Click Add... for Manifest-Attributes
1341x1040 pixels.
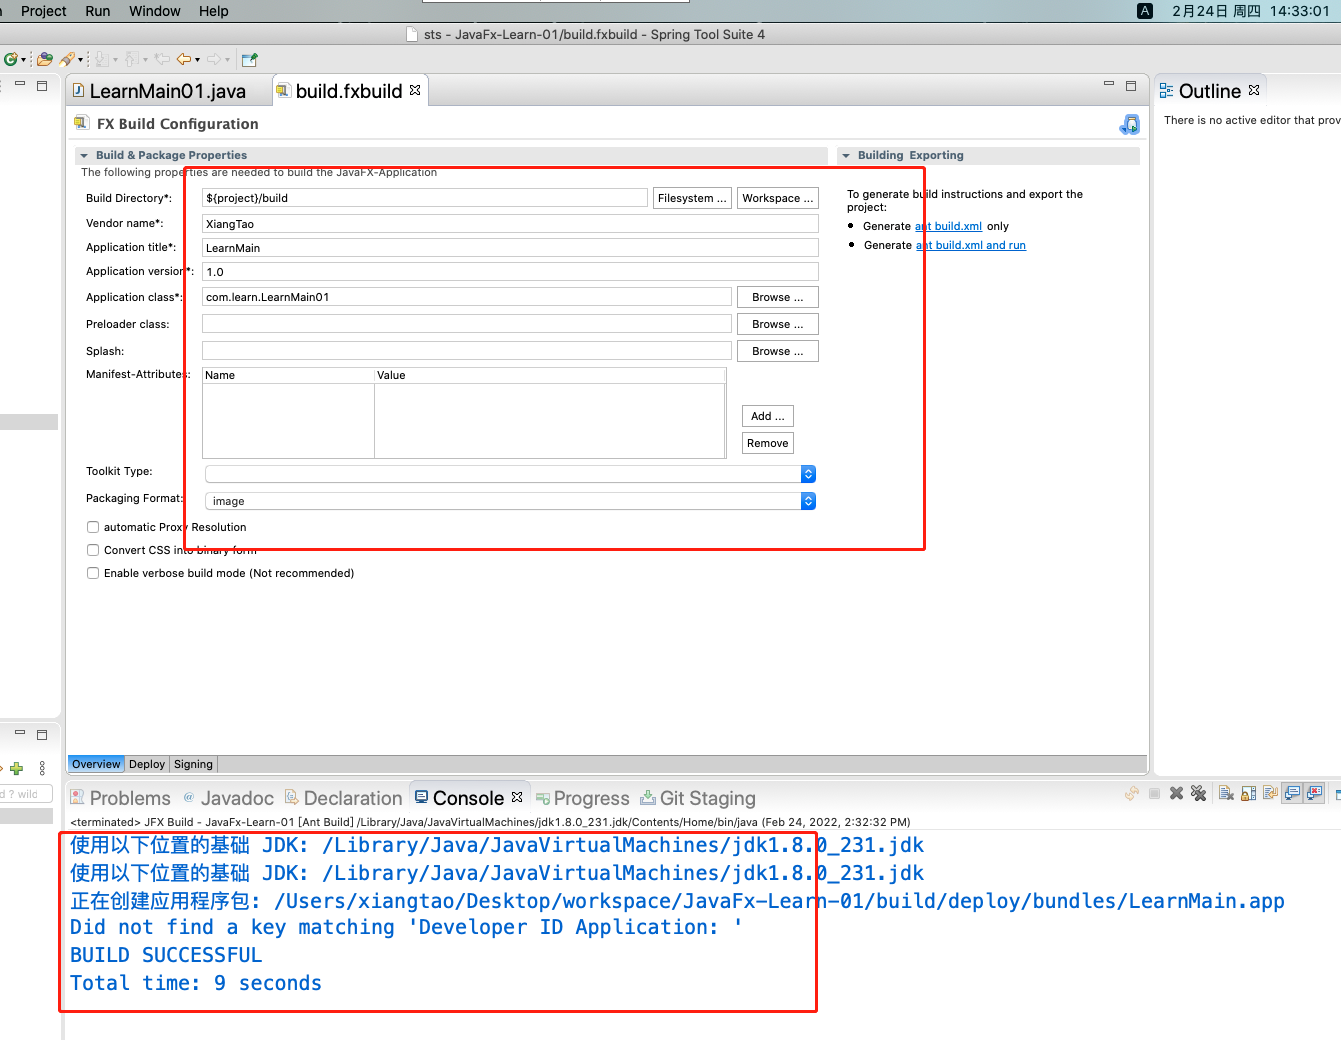[x=767, y=416]
